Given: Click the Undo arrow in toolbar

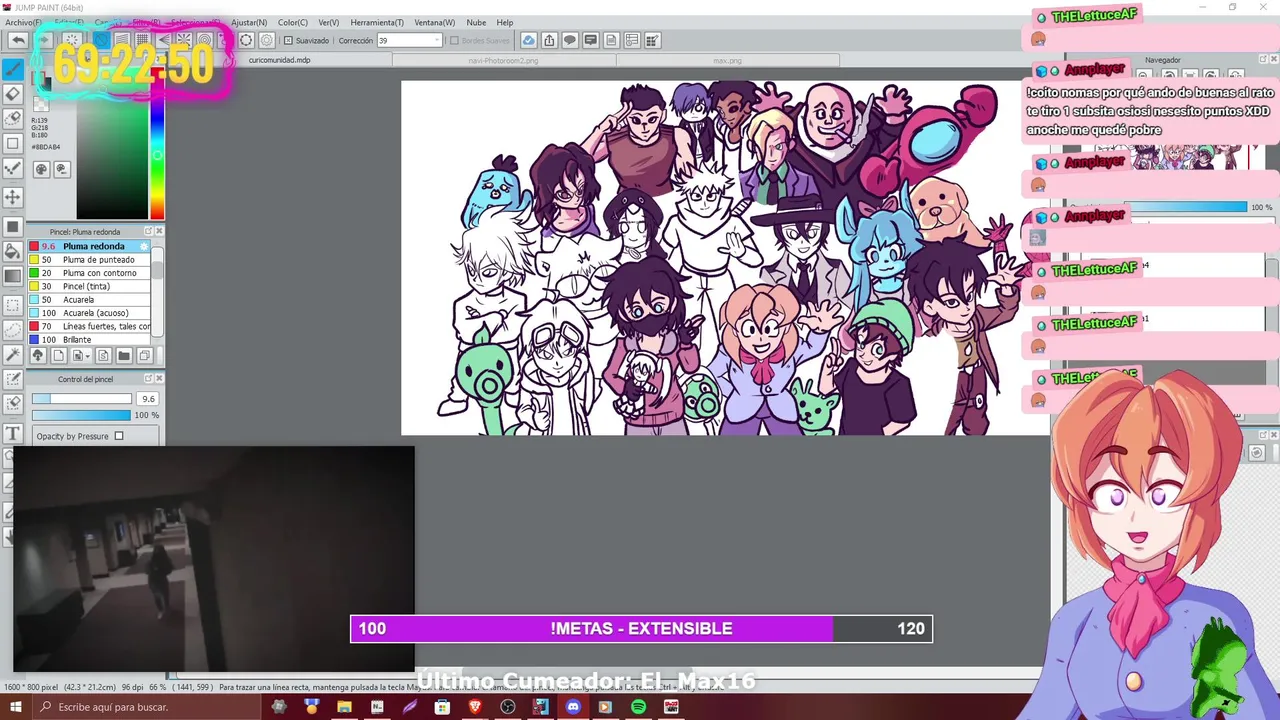Looking at the screenshot, I should (x=18, y=40).
